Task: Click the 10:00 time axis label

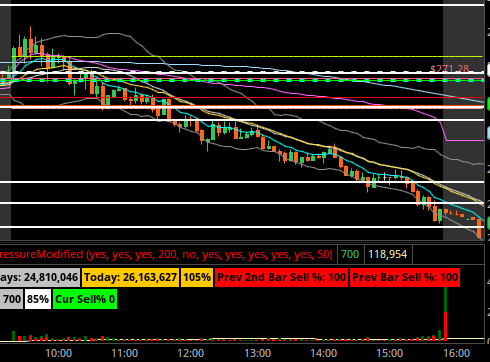Action: click(58, 353)
